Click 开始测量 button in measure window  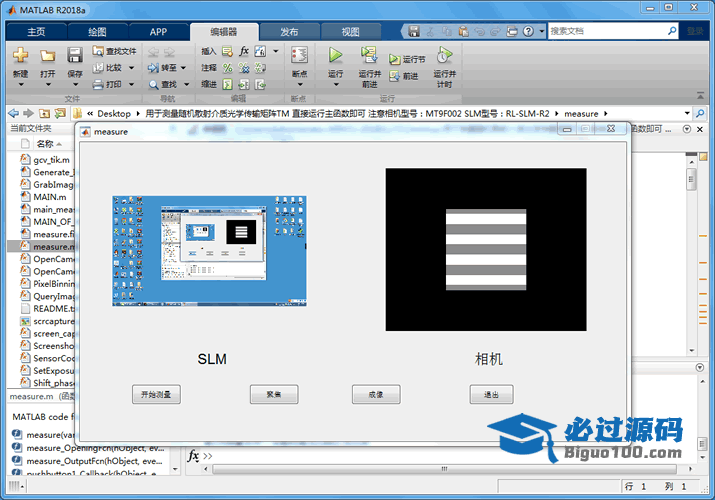click(156, 394)
